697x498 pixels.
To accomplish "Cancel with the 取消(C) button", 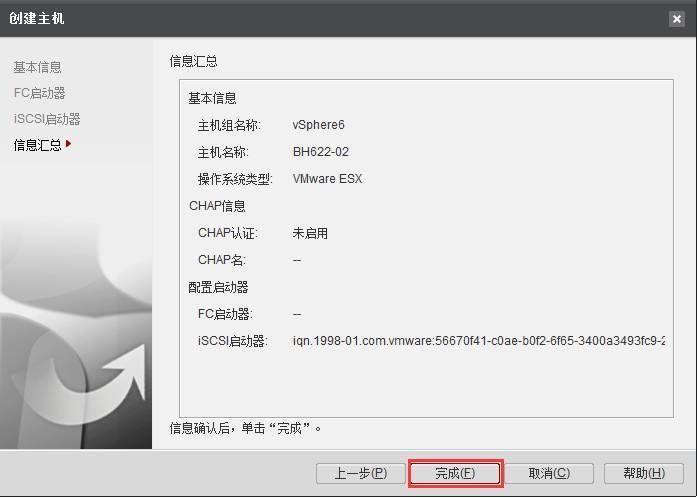I will coord(549,473).
